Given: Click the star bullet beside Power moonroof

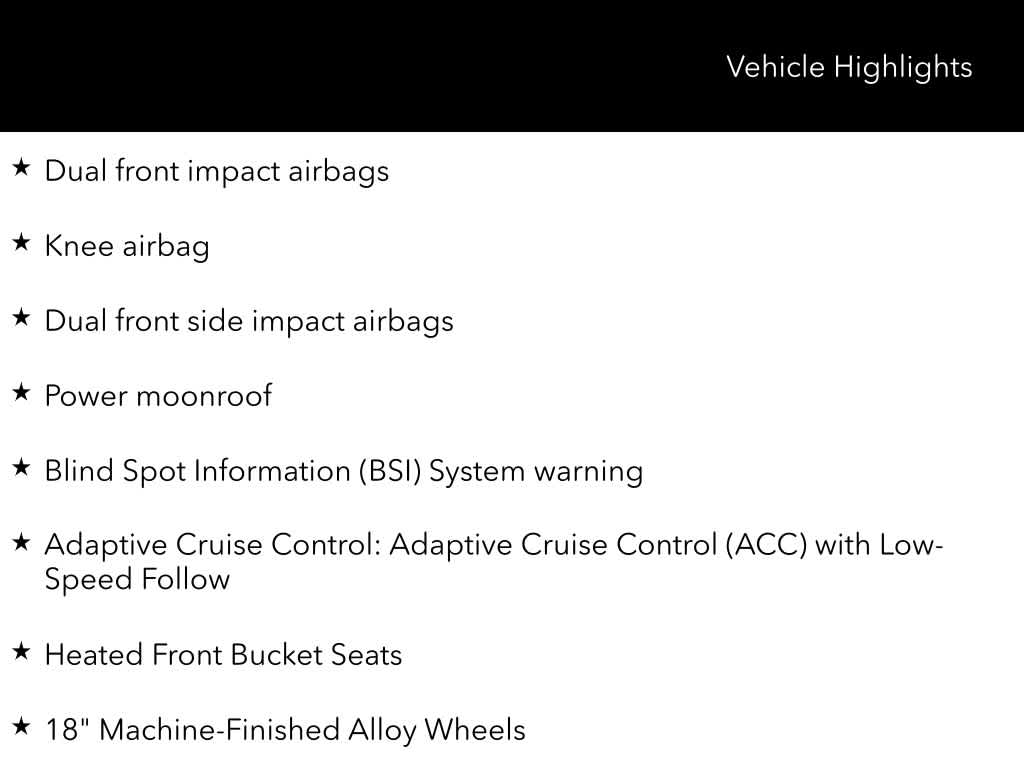Looking at the screenshot, I should 21,393.
